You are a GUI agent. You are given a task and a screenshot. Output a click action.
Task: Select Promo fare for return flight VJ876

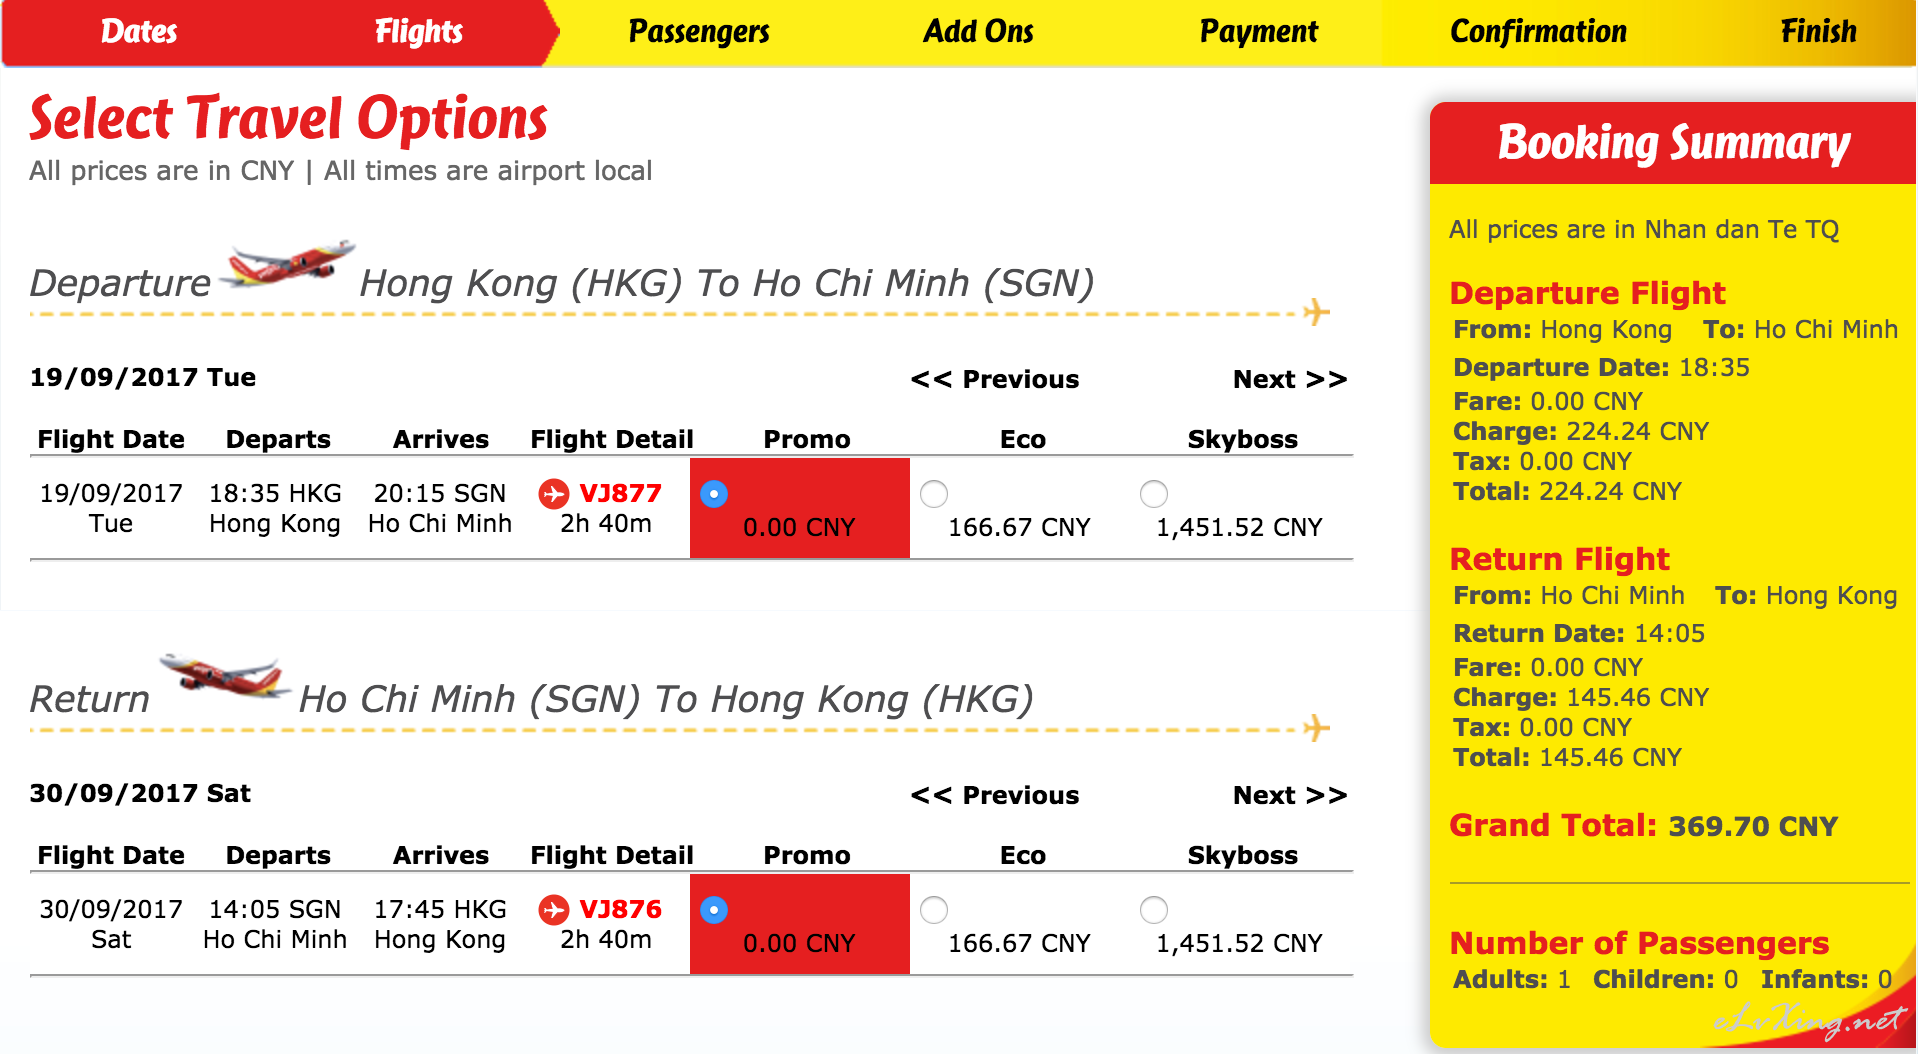tap(714, 909)
